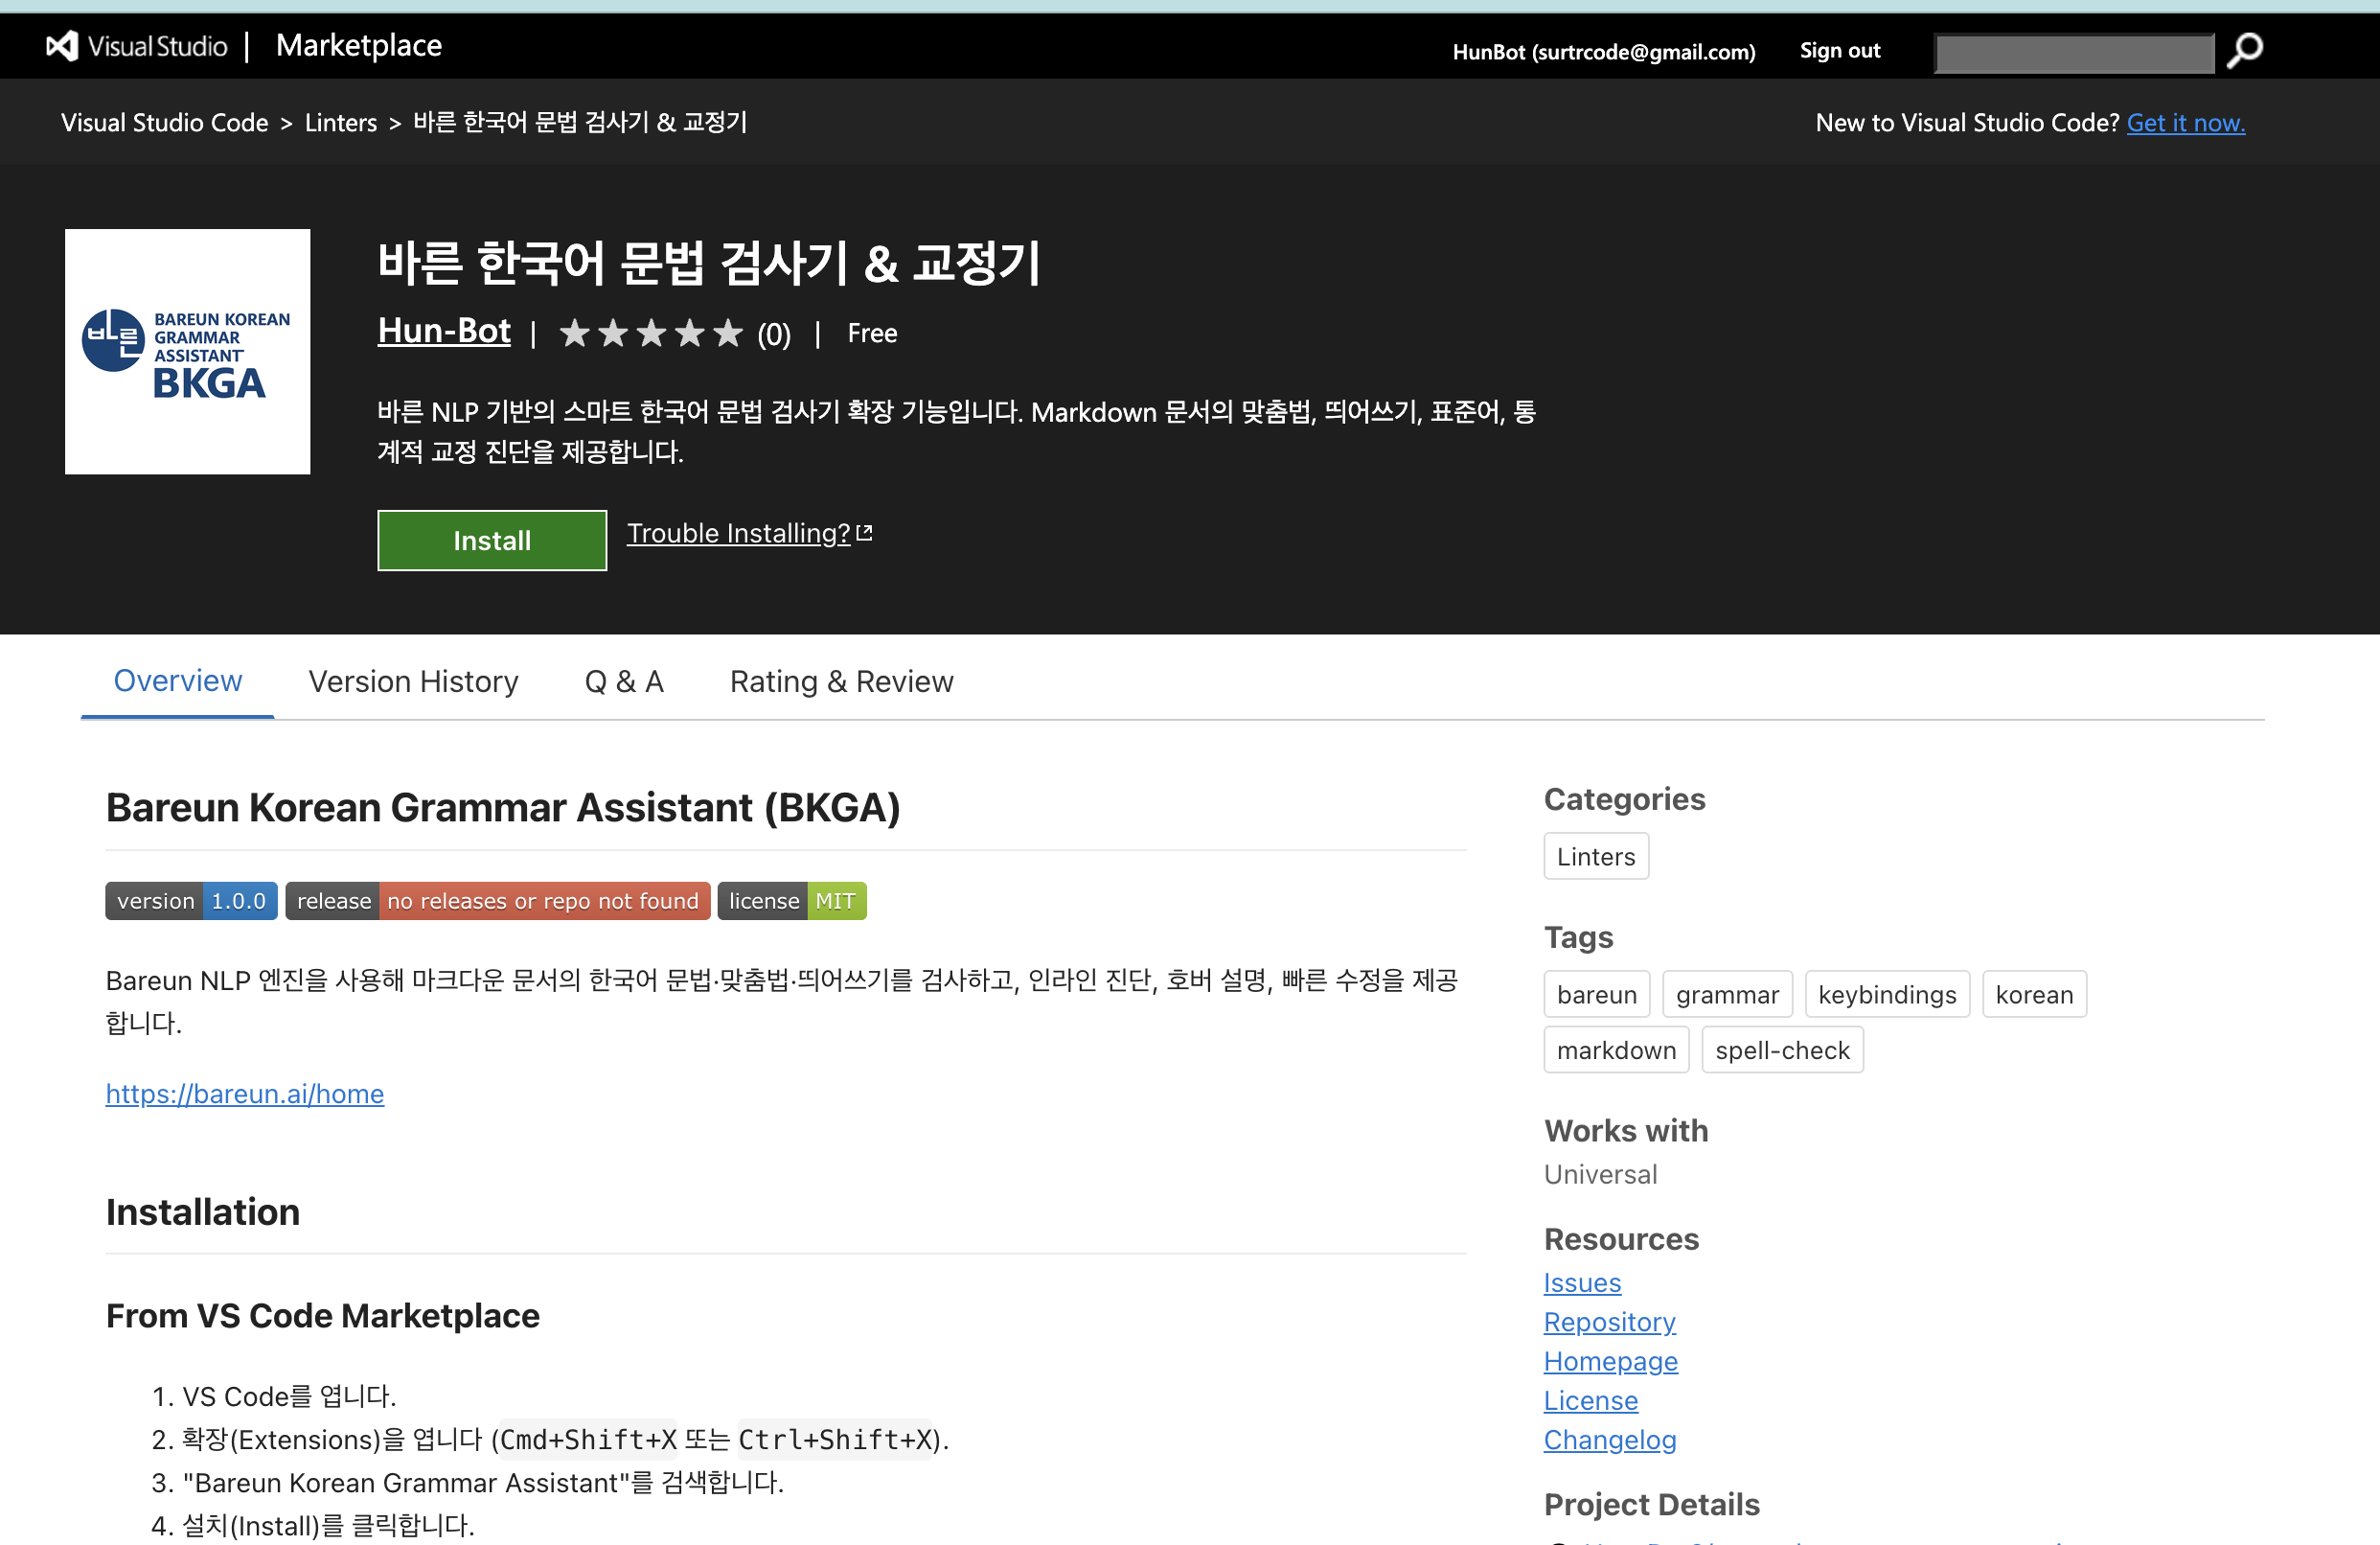Click the release status badge
This screenshot has height=1545, width=2380.
497,900
